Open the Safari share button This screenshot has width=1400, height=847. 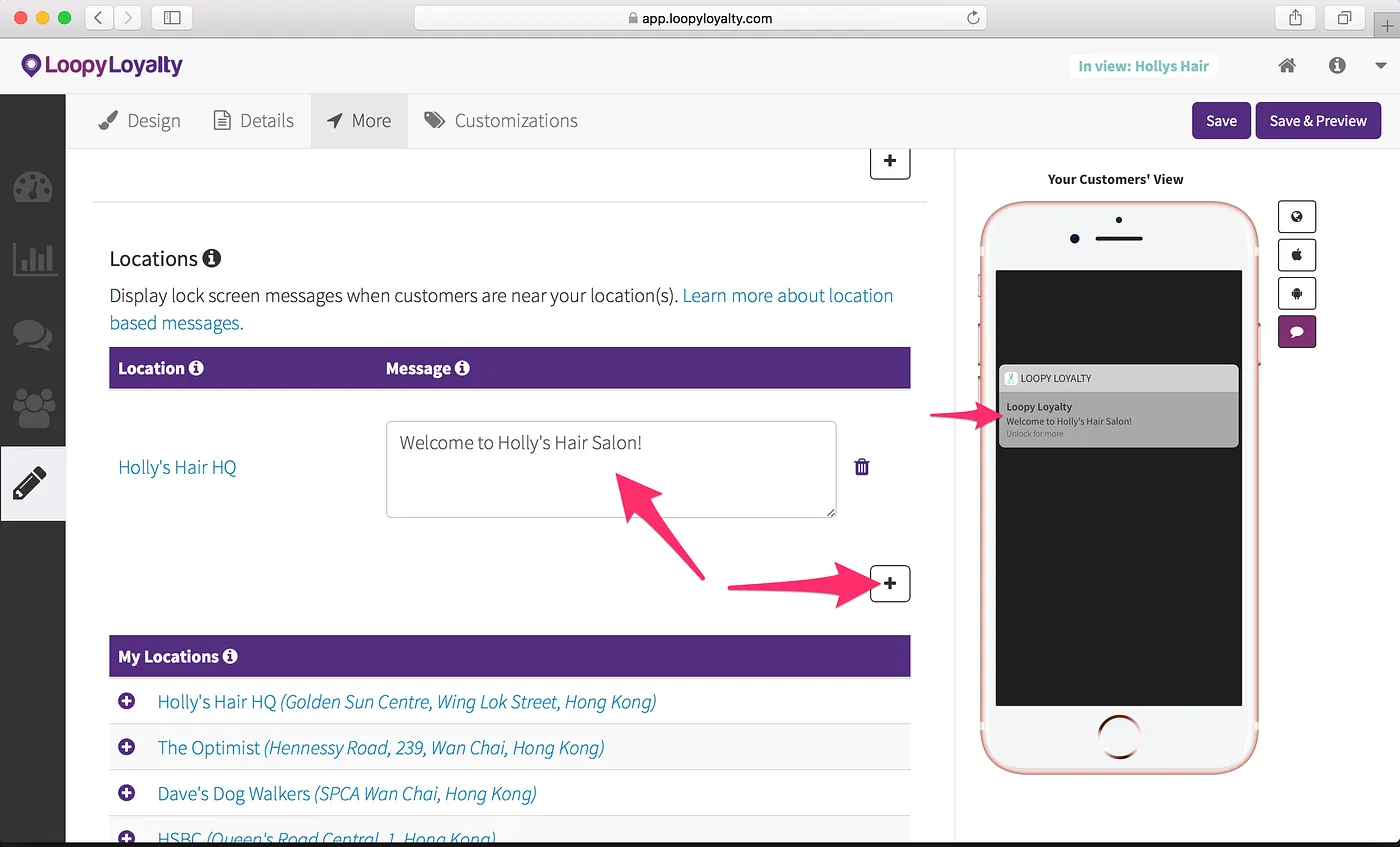[1296, 18]
